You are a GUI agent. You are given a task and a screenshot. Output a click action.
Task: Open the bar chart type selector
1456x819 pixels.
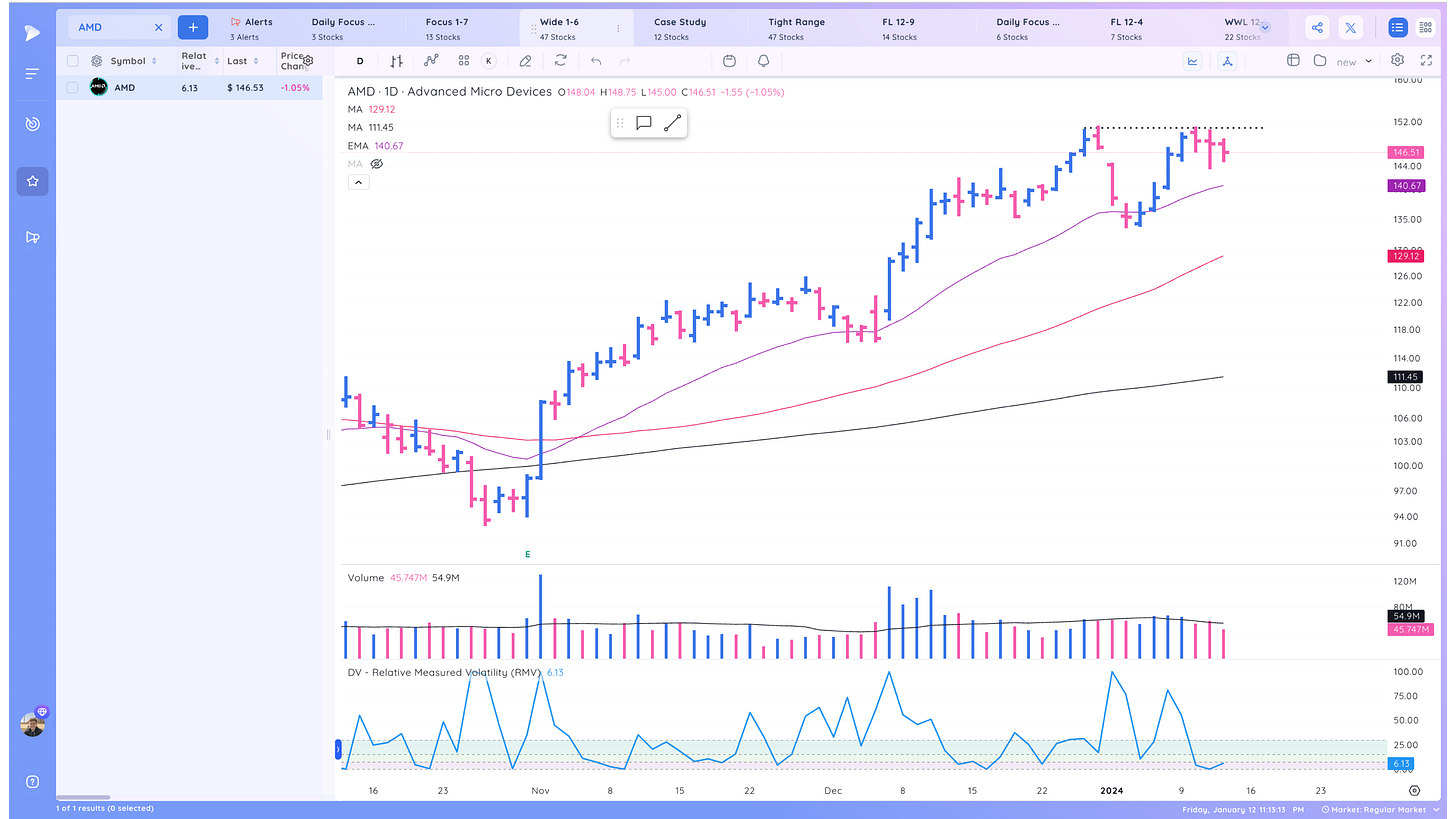(x=397, y=61)
